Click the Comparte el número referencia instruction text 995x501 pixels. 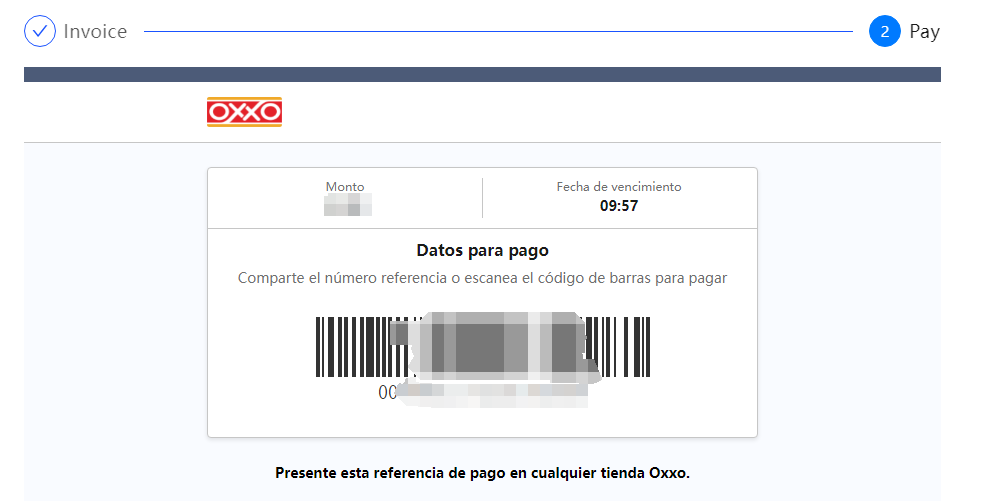[x=482, y=278]
